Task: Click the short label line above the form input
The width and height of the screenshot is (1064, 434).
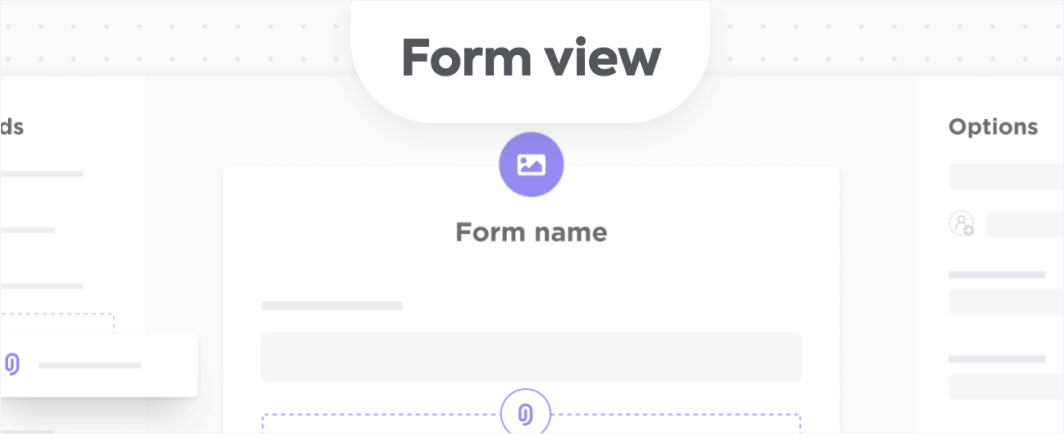Action: tap(331, 306)
